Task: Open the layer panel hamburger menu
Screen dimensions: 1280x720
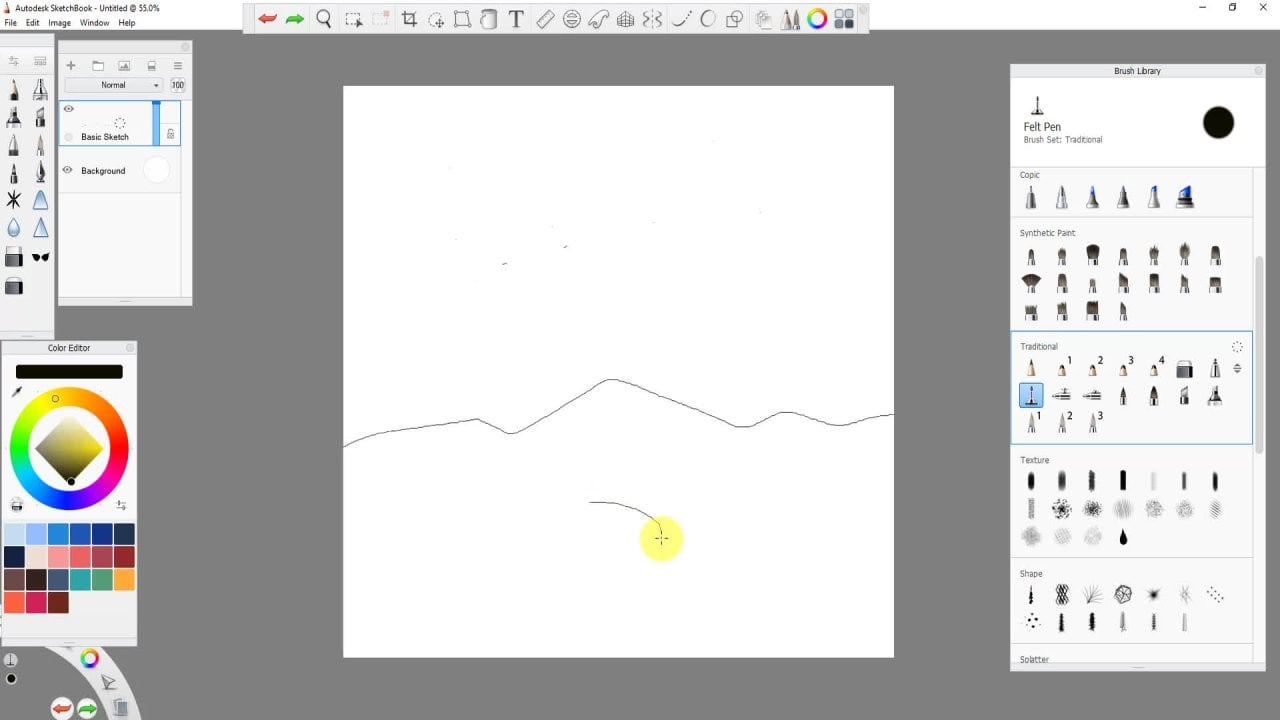Action: point(178,66)
